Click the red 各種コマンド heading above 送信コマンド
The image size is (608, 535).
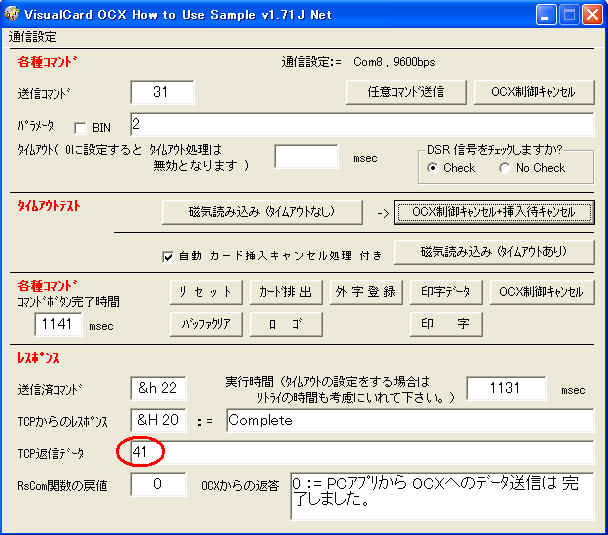click(47, 62)
